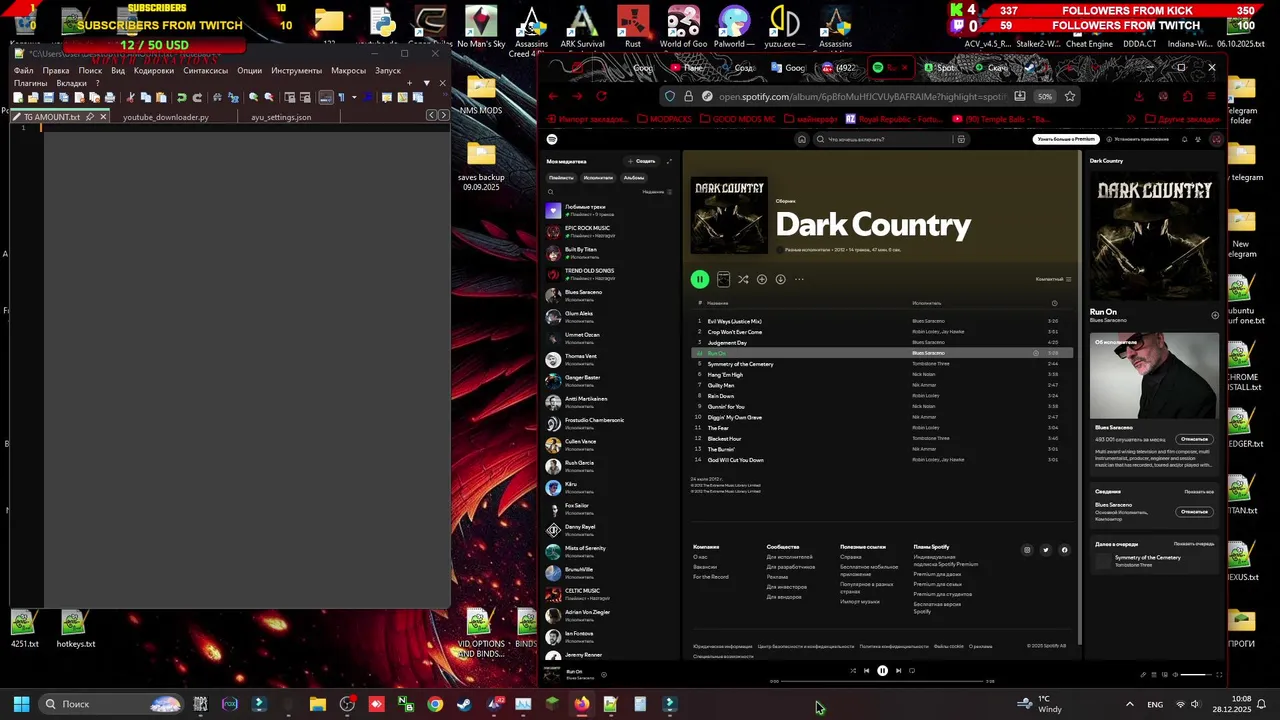Open the Файл menu in Notepad++
The height and width of the screenshot is (720, 1280).
23,71
